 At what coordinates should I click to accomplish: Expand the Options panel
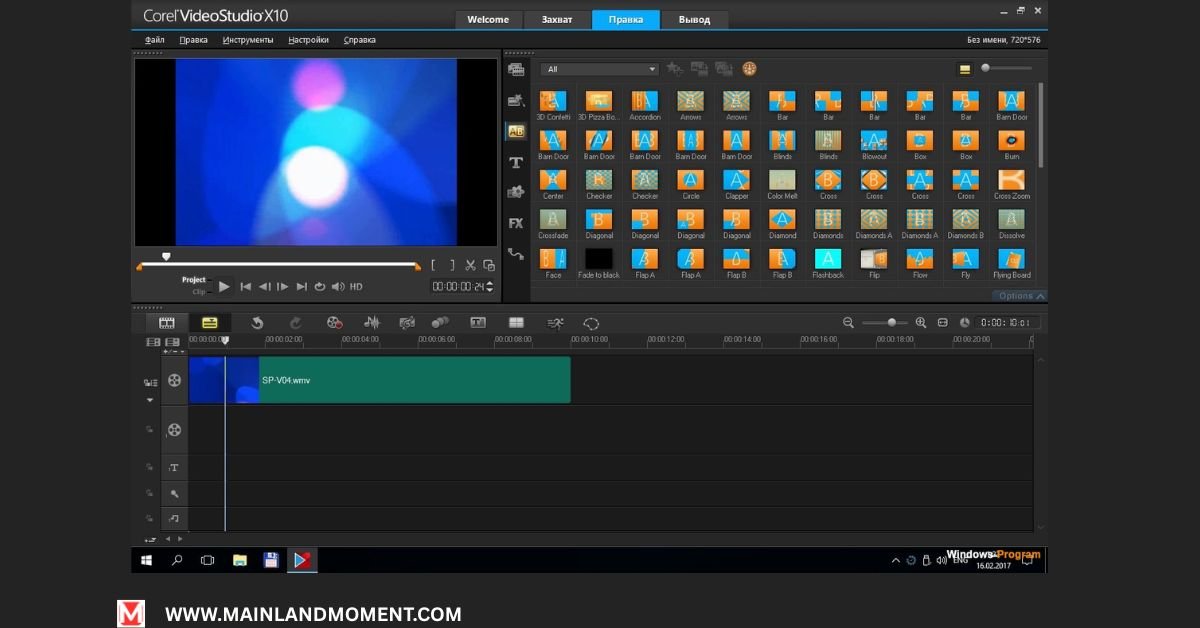pyautogui.click(x=1021, y=296)
